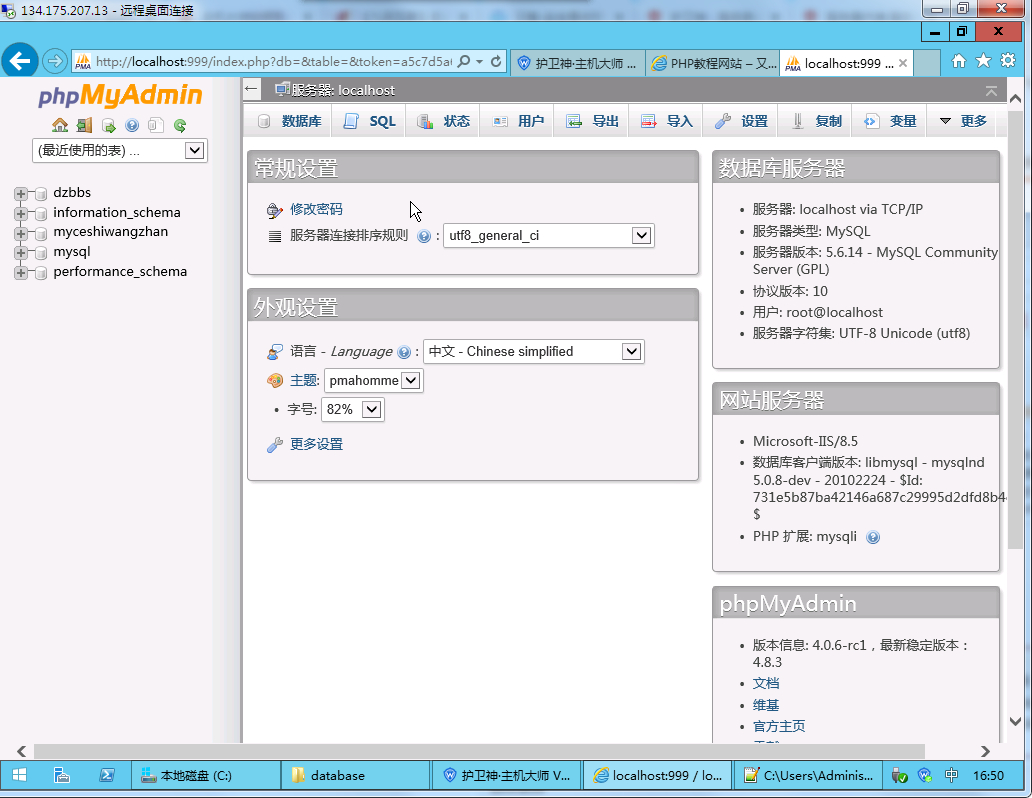Switch to the PHP教程网站 browser tab
This screenshot has height=798, width=1032.
tap(713, 63)
